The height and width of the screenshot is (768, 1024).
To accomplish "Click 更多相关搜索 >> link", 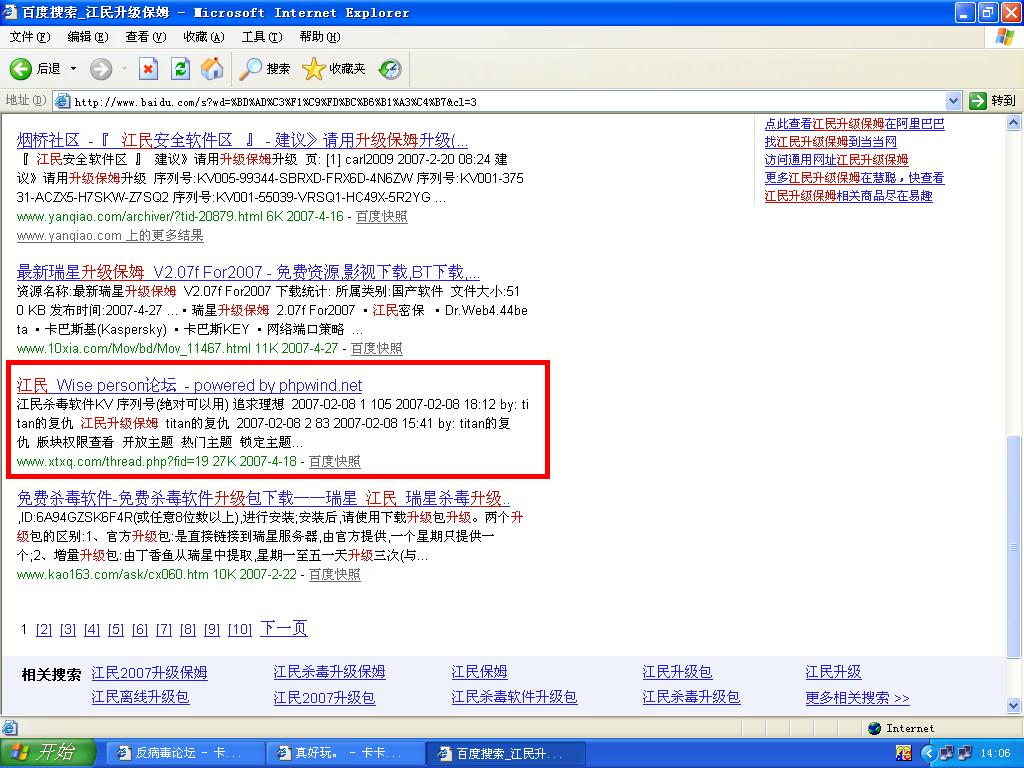I will point(857,697).
